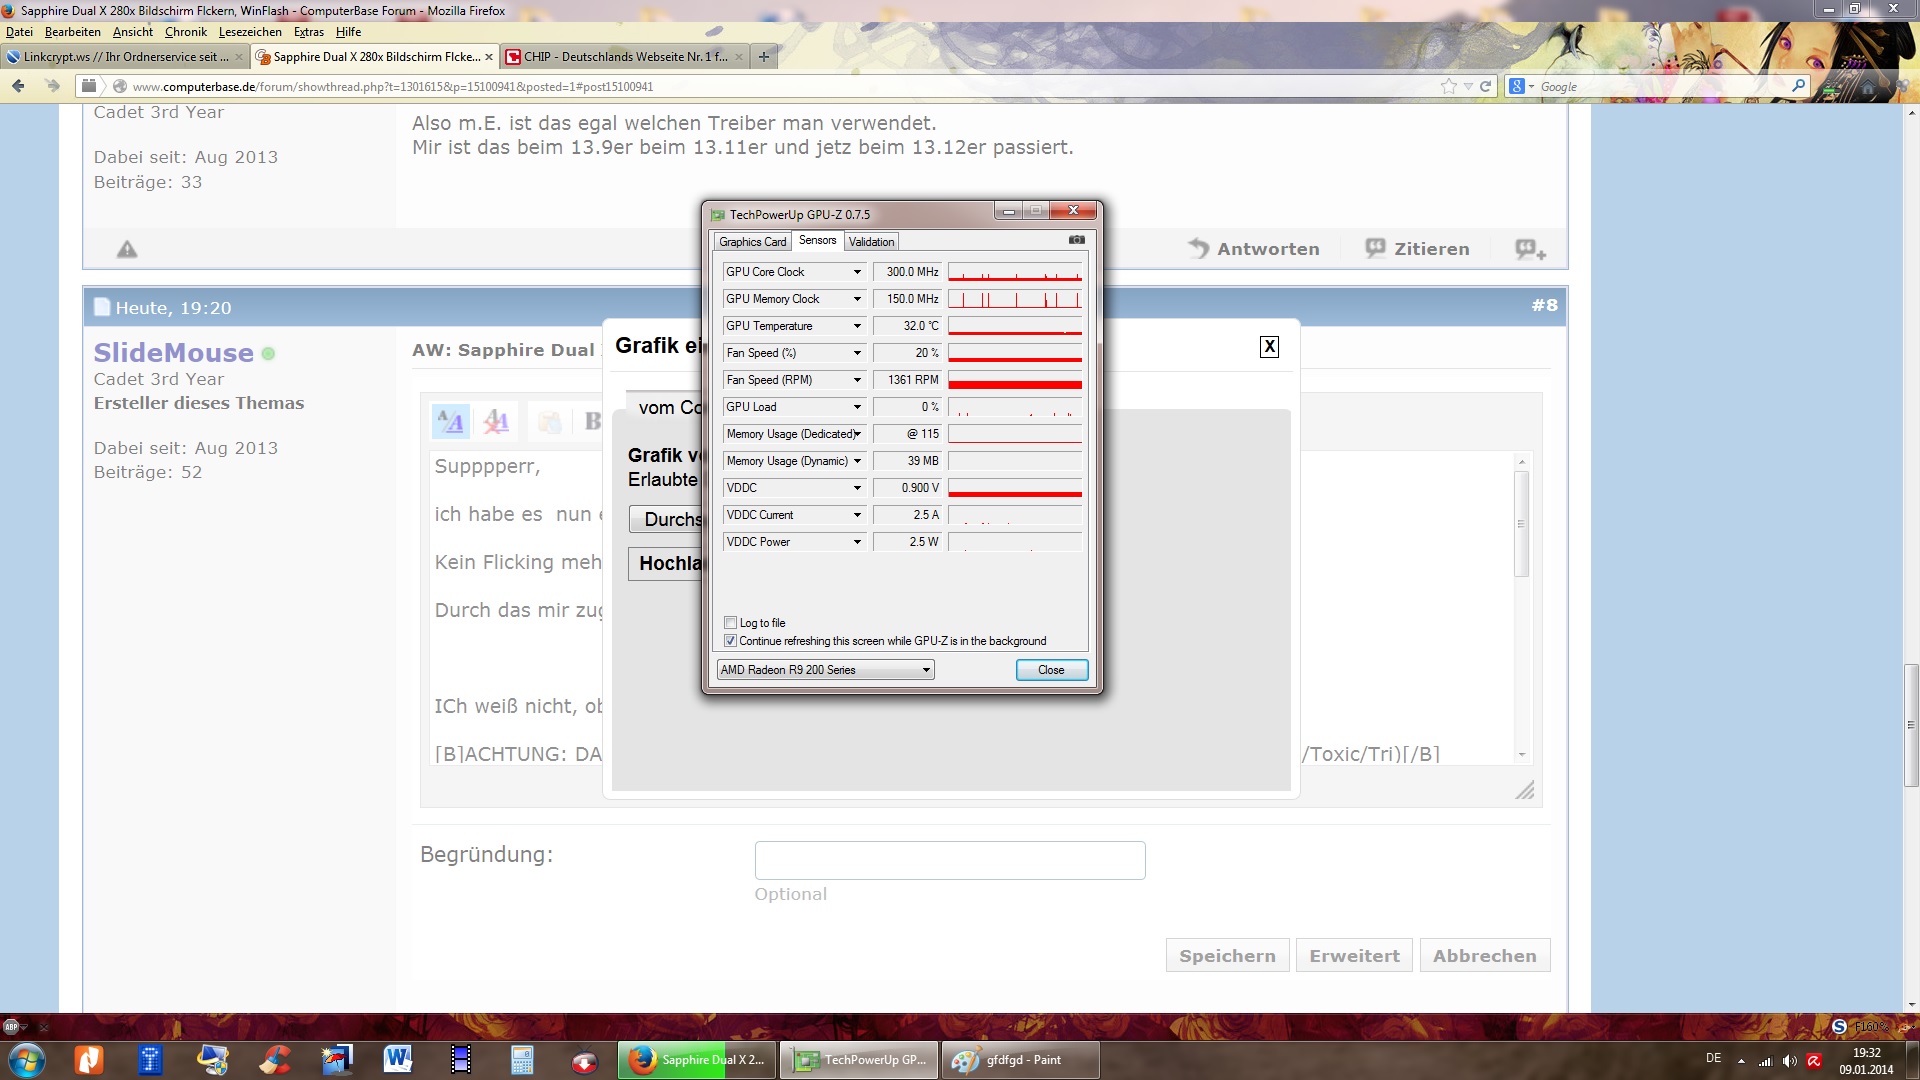Click the Begründung text field

[949, 860]
